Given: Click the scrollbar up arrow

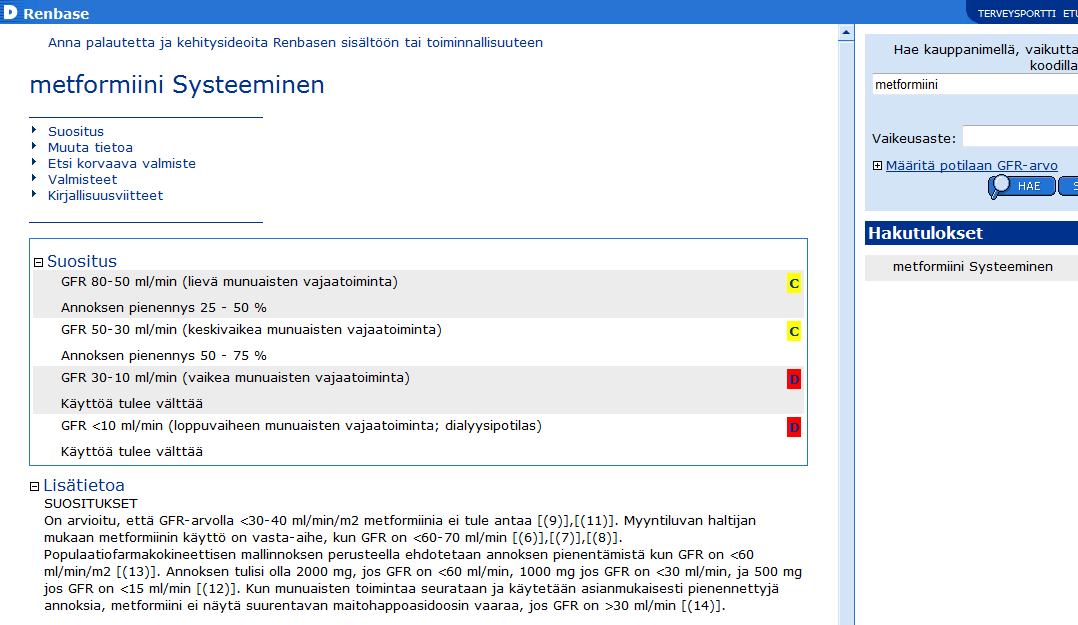Looking at the screenshot, I should 846,32.
